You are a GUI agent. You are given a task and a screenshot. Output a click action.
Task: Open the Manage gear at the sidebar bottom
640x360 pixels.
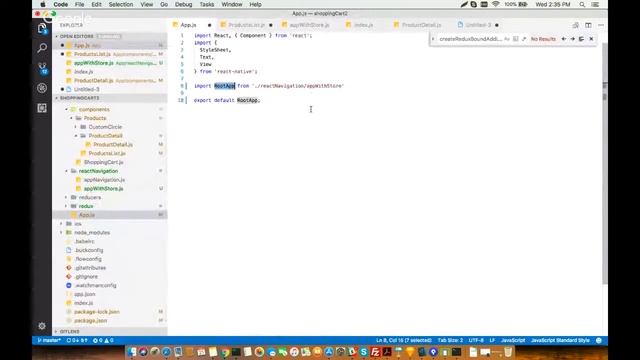click(x=42, y=326)
